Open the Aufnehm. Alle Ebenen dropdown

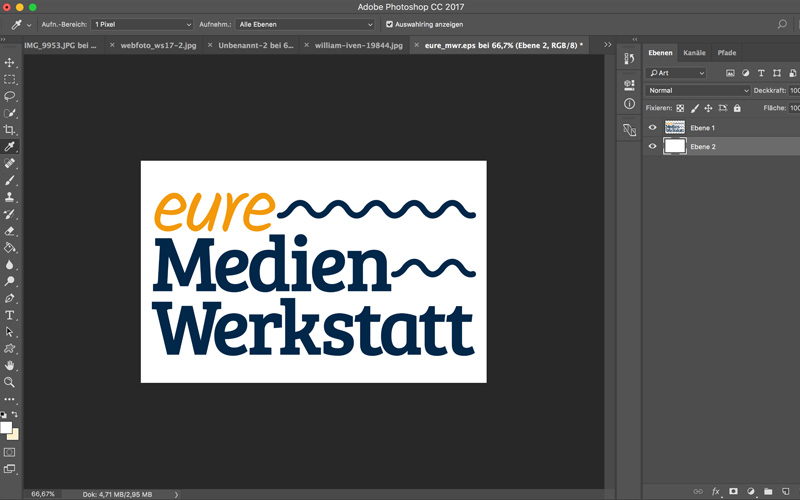coord(305,24)
